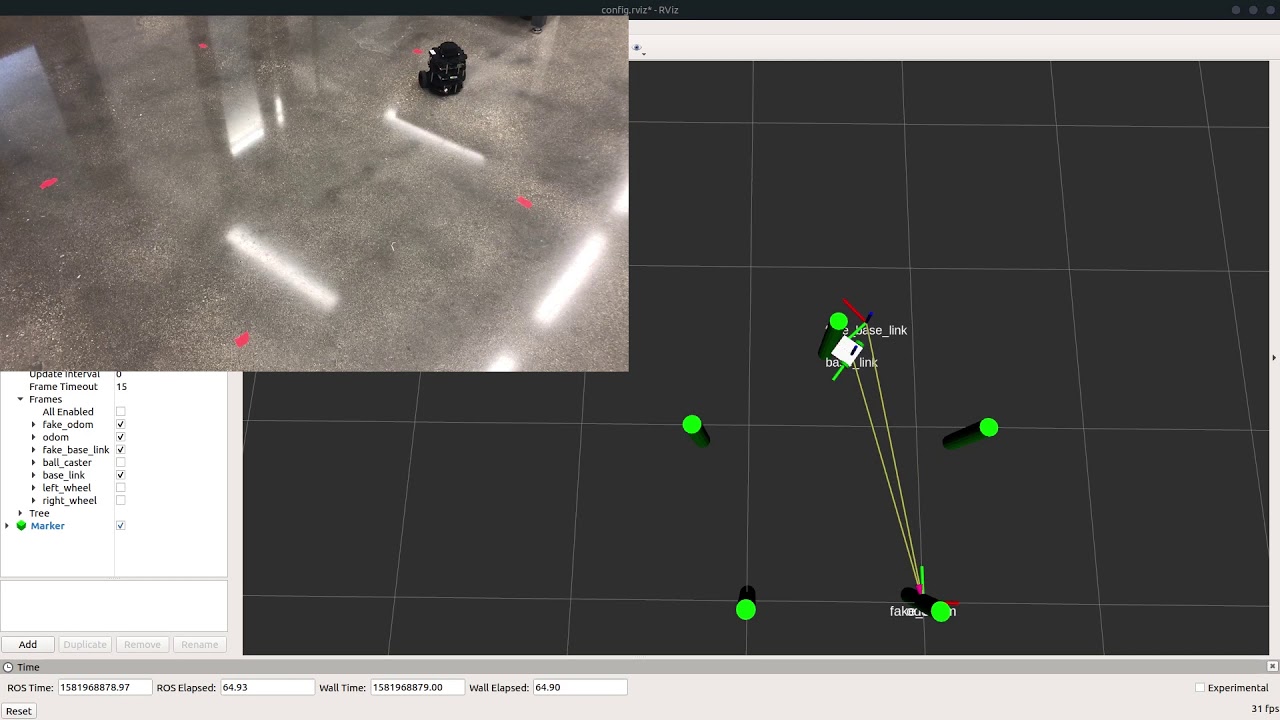Select the Frame Timeout value 15
1280x720 pixels.
pos(121,387)
